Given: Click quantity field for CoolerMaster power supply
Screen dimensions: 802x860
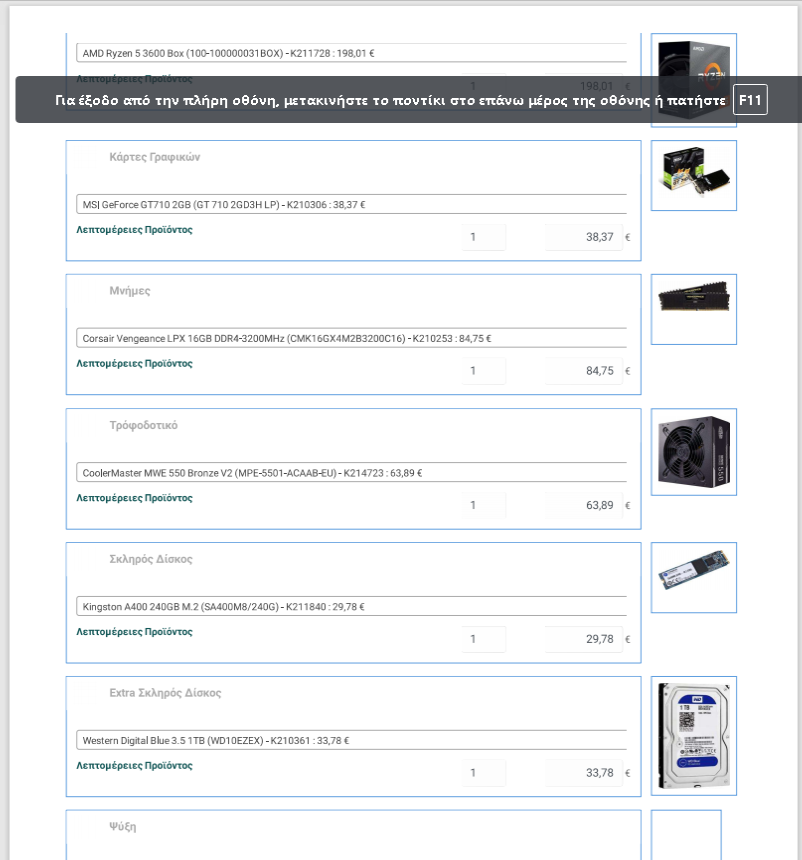Looking at the screenshot, I should coord(484,505).
